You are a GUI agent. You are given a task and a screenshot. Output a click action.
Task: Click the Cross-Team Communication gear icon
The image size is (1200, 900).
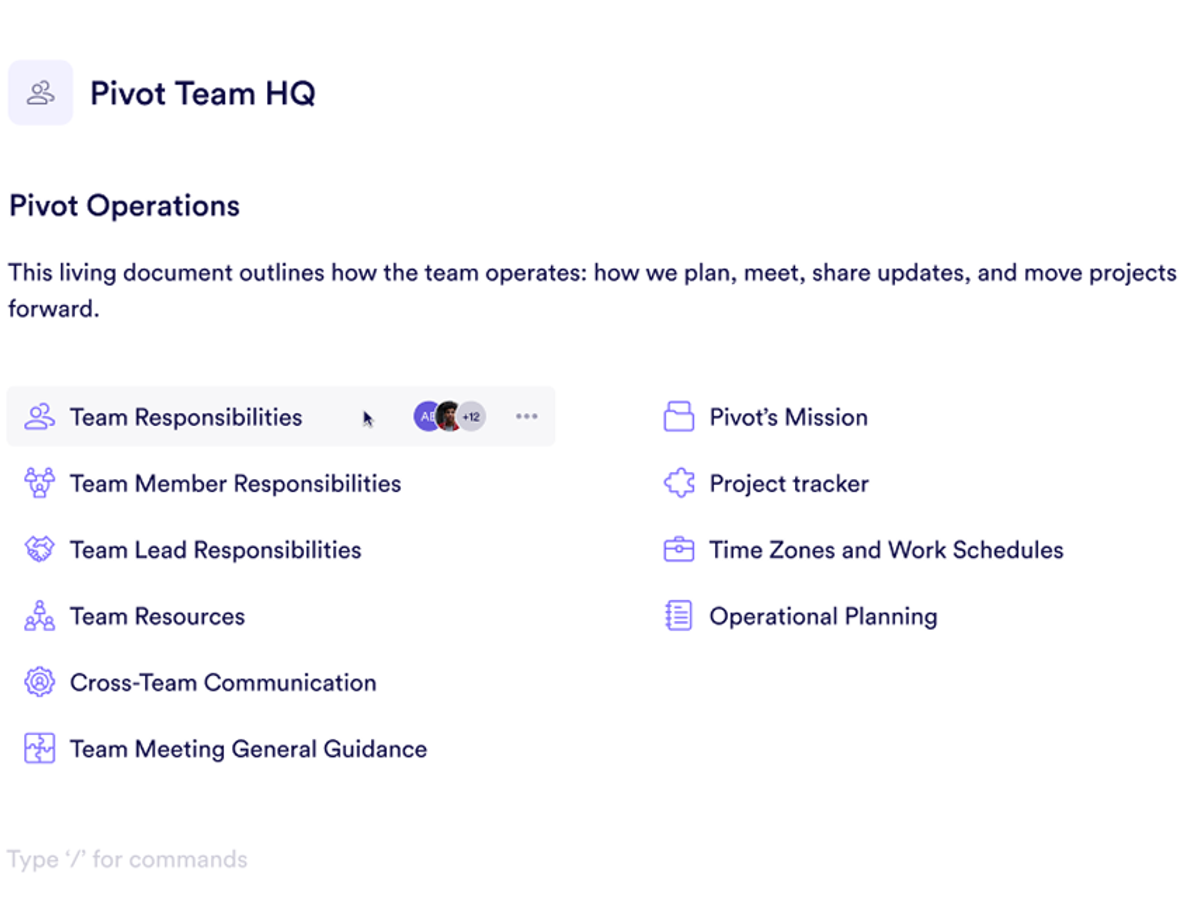click(x=39, y=682)
